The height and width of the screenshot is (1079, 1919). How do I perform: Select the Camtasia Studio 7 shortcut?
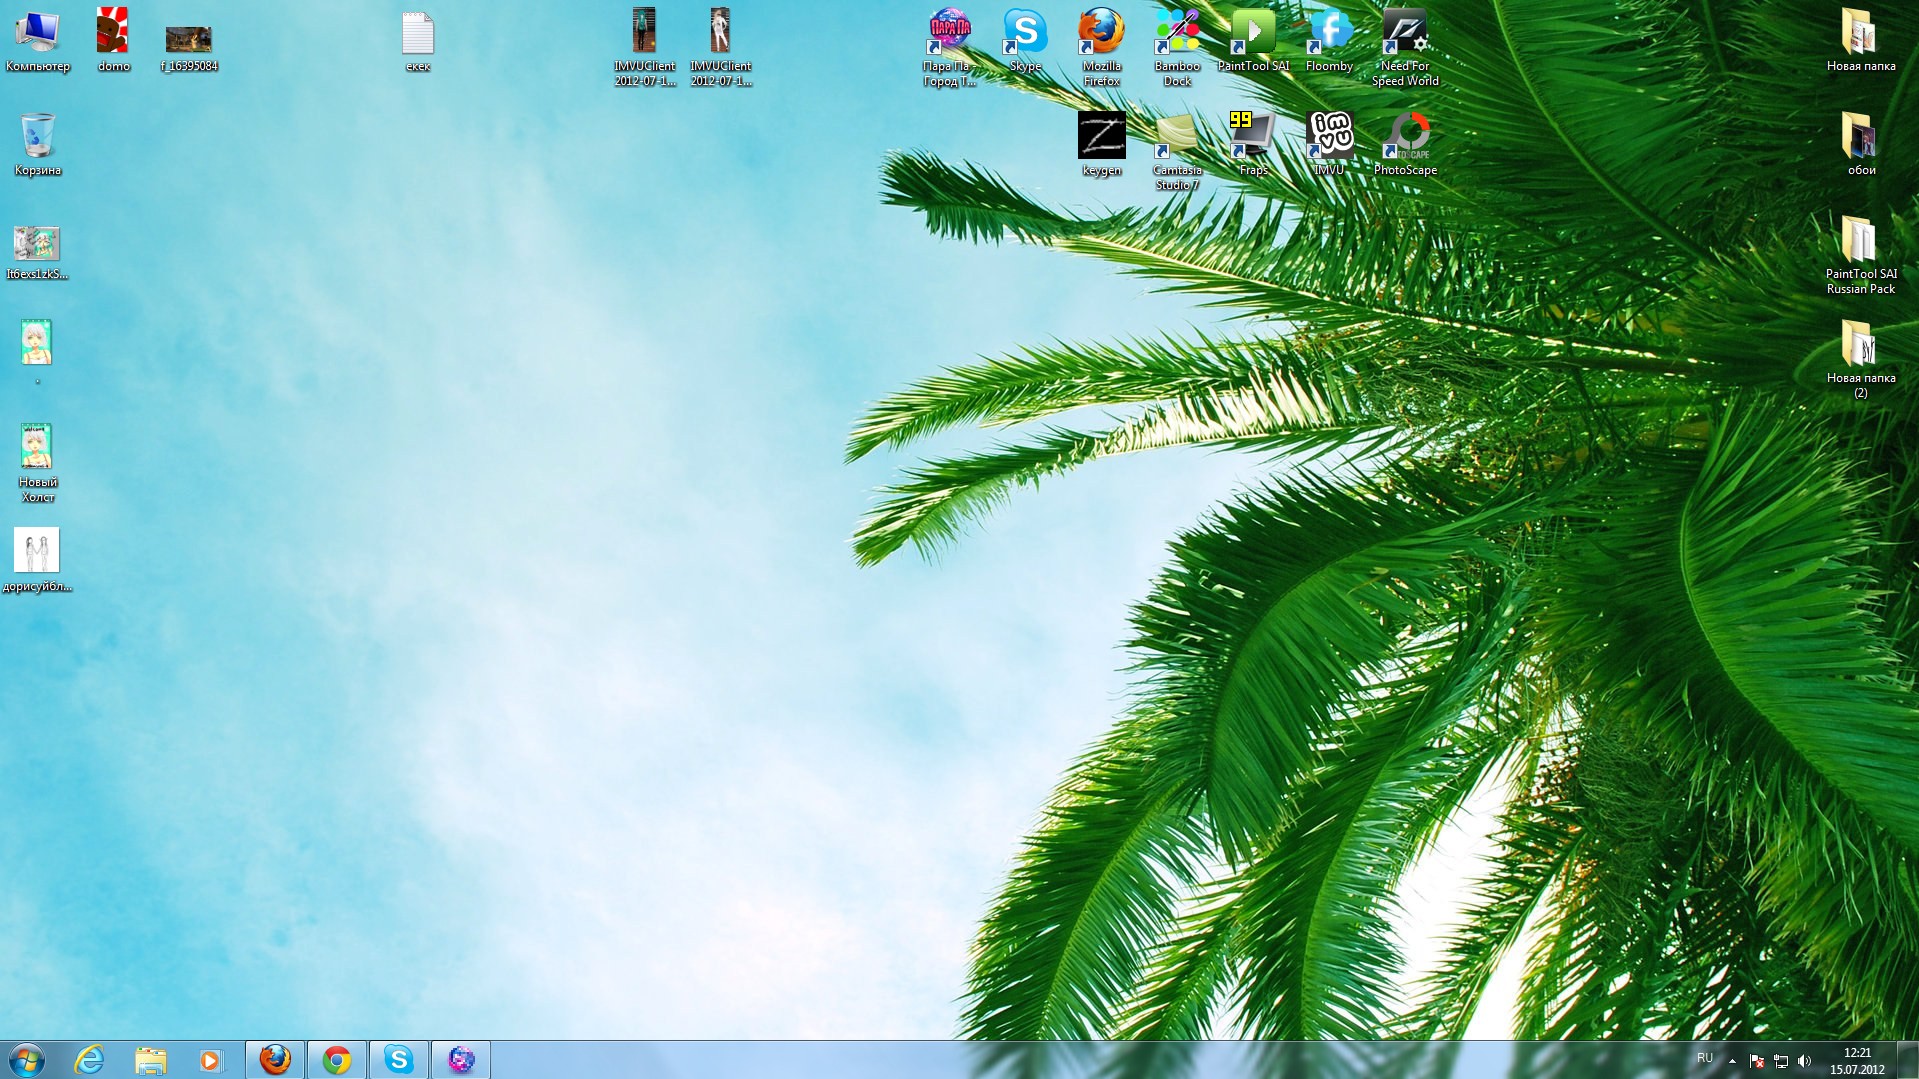1177,152
